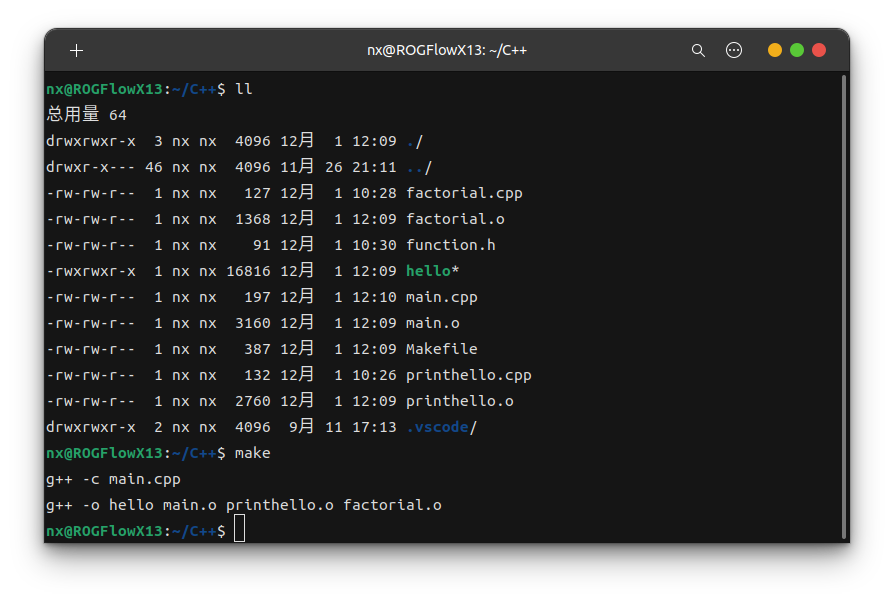Viewport: 894px width, 603px height.
Task: Click the ../ parent directory entry
Action: point(419,167)
